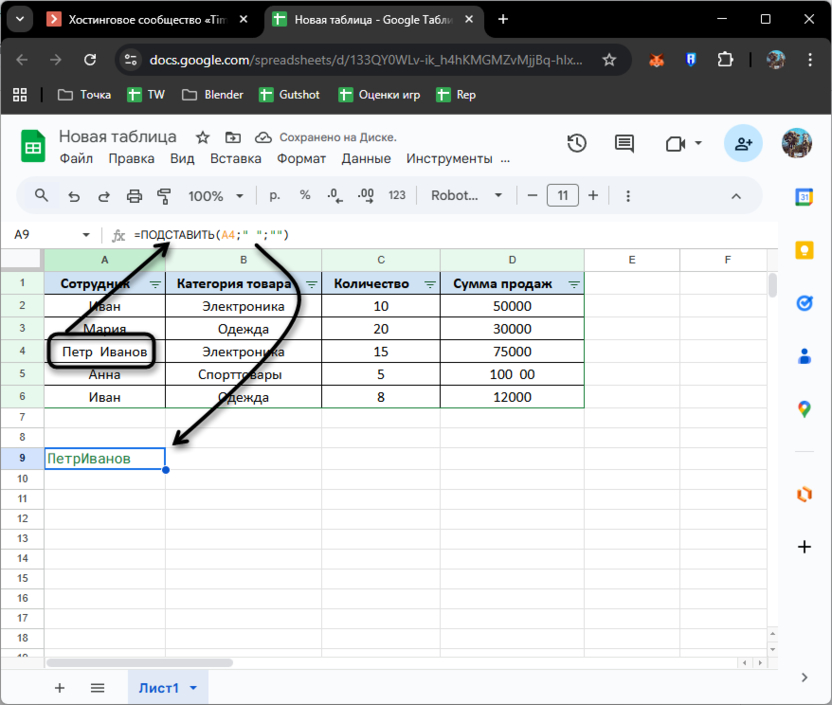
Task: Switch to the Лист1 sheet tab
Action: 159,688
